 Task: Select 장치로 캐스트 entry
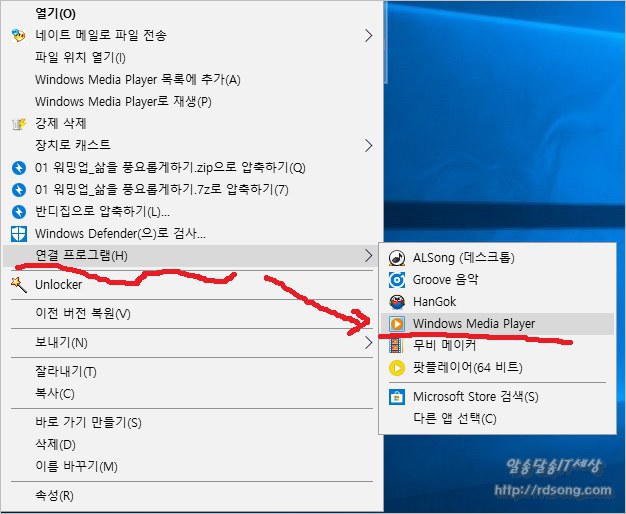click(x=192, y=145)
